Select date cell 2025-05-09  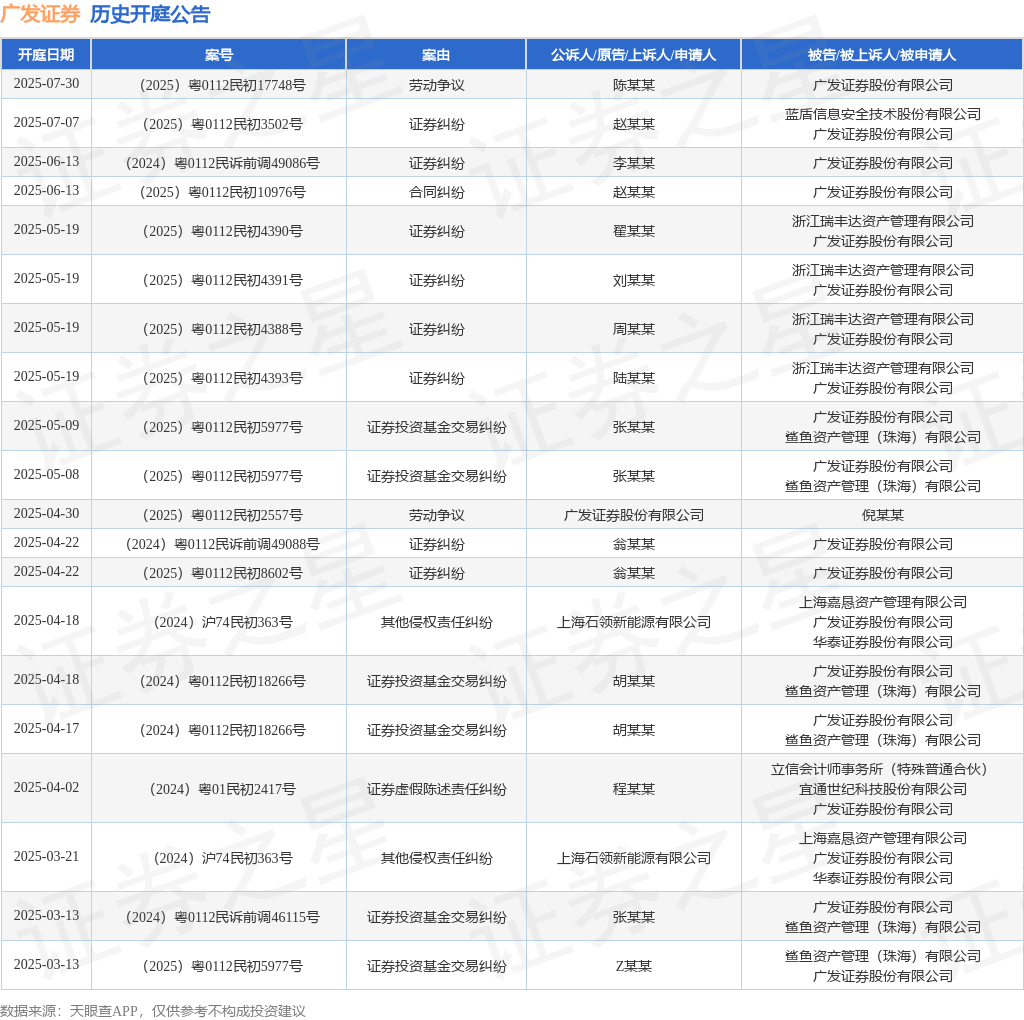coord(46,426)
